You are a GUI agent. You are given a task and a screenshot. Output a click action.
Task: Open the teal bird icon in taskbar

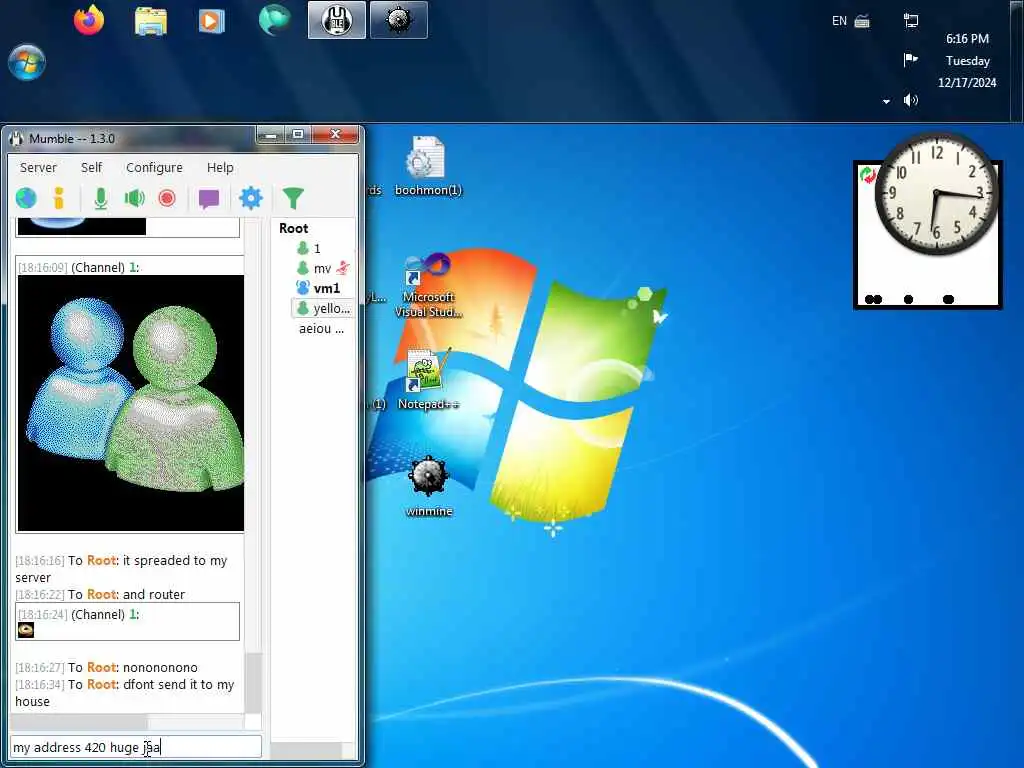coord(274,20)
